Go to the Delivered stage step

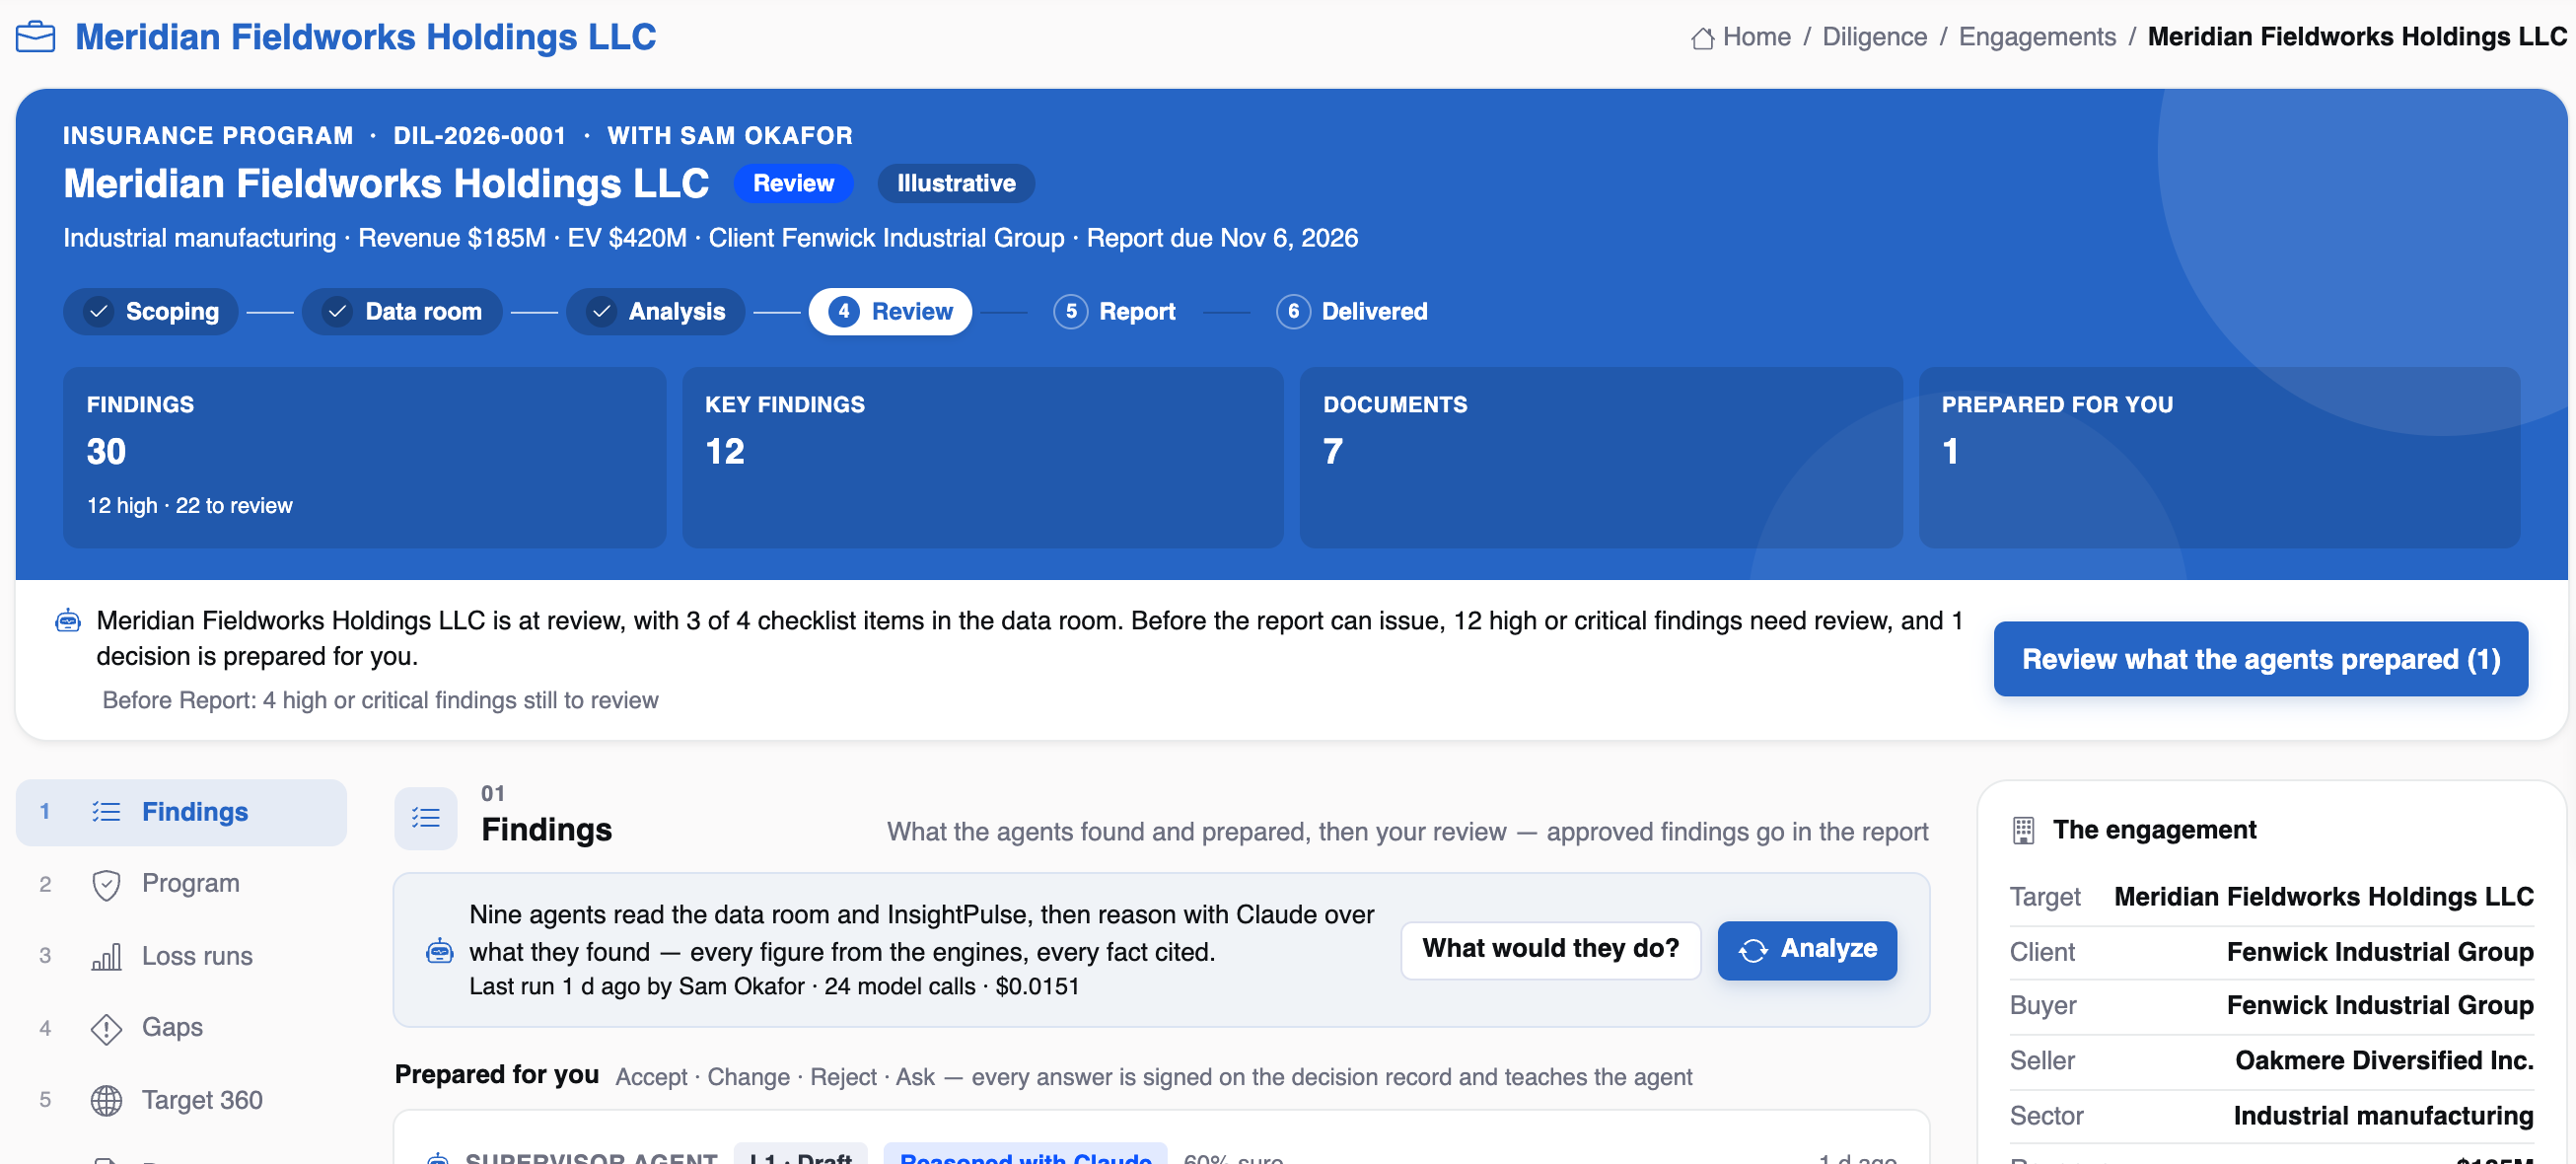1352,312
